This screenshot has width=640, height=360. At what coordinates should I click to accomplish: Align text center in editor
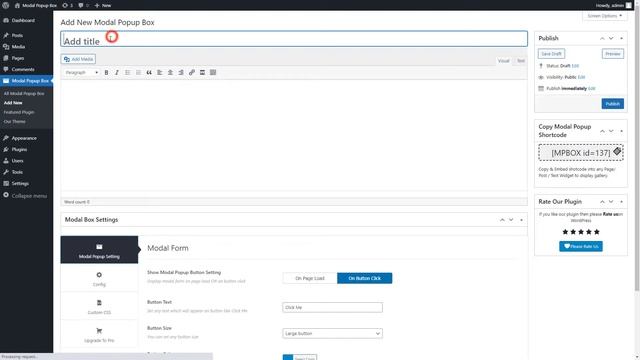coord(170,72)
